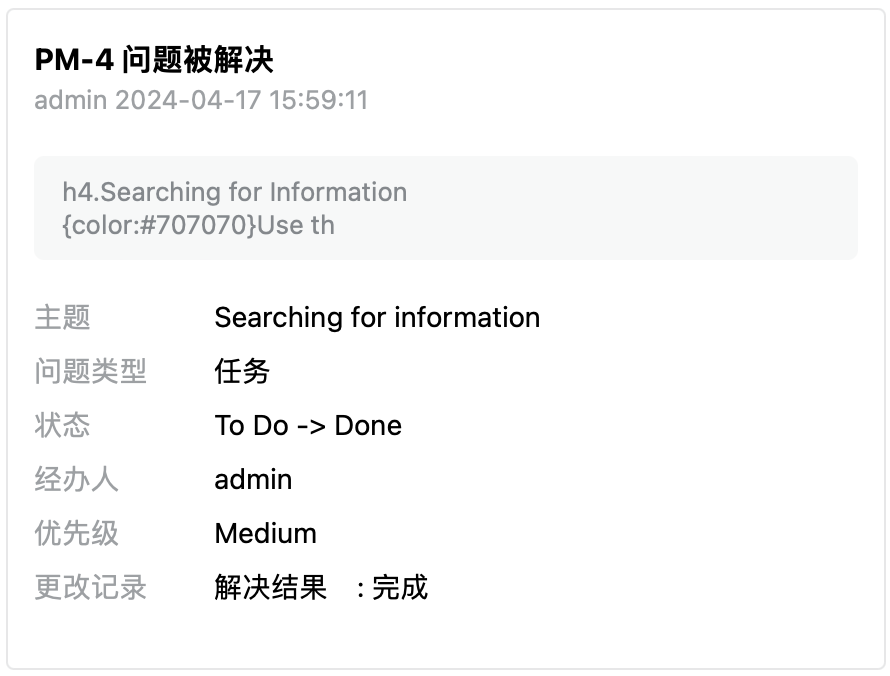Click the 问题被解决 title text
This screenshot has height=676, width=890.
pos(198,61)
